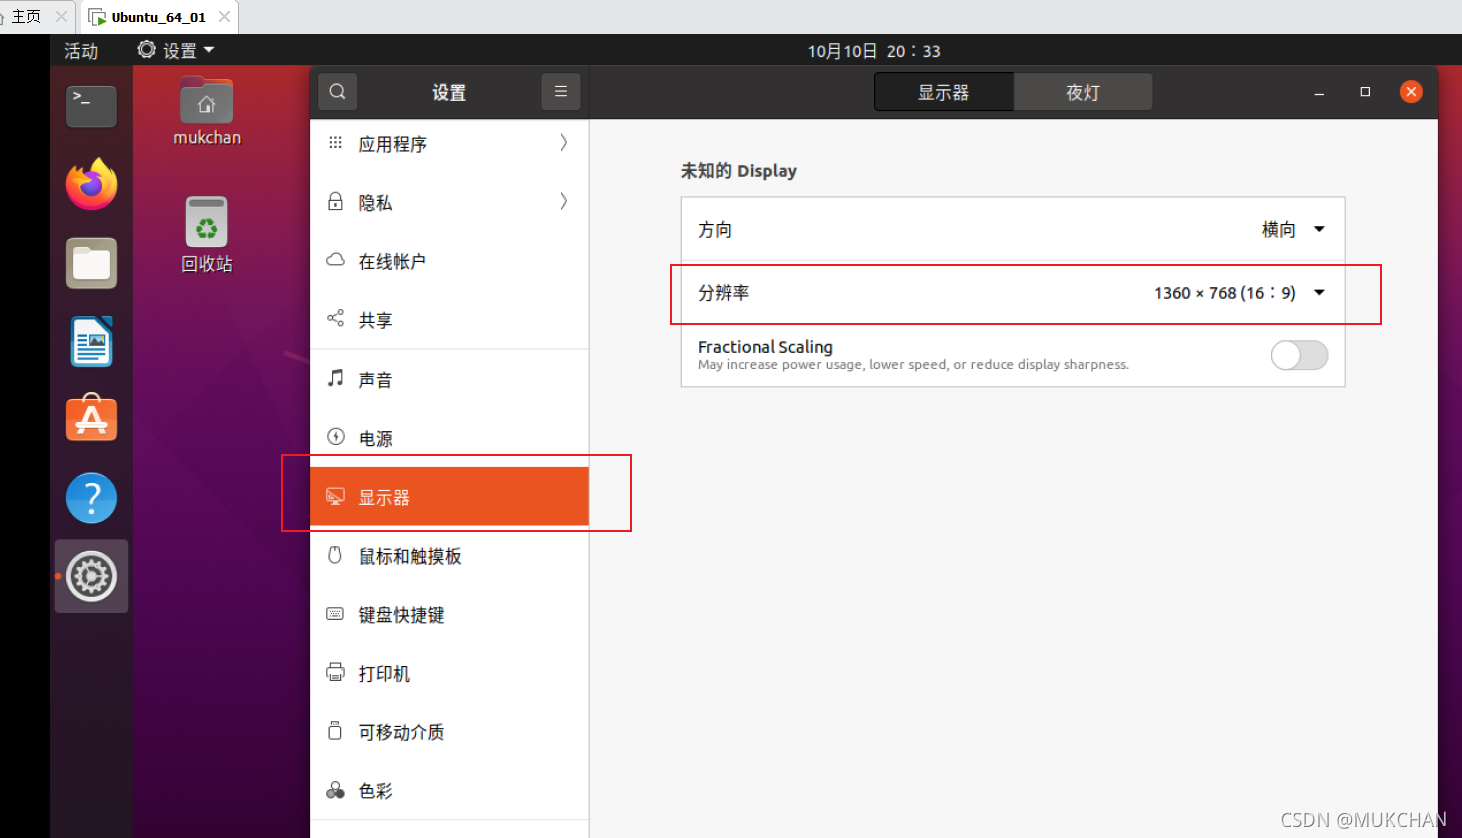The width and height of the screenshot is (1462, 838).
Task: Click 活动 activities button
Action: 81,50
